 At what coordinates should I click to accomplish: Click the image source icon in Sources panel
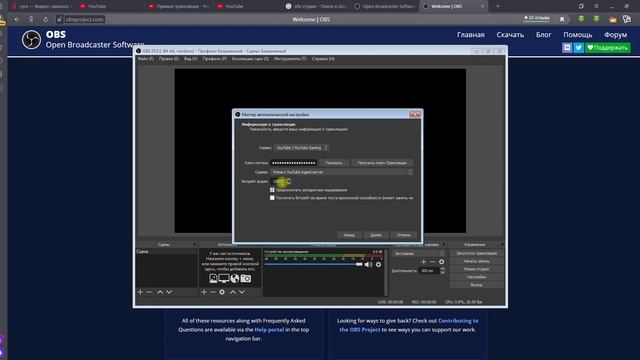[213, 278]
